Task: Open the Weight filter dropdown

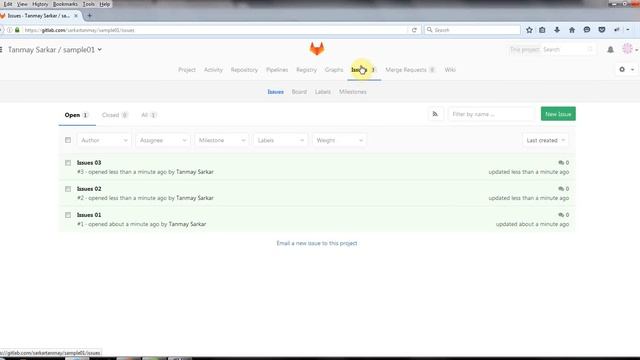Action: (x=339, y=140)
